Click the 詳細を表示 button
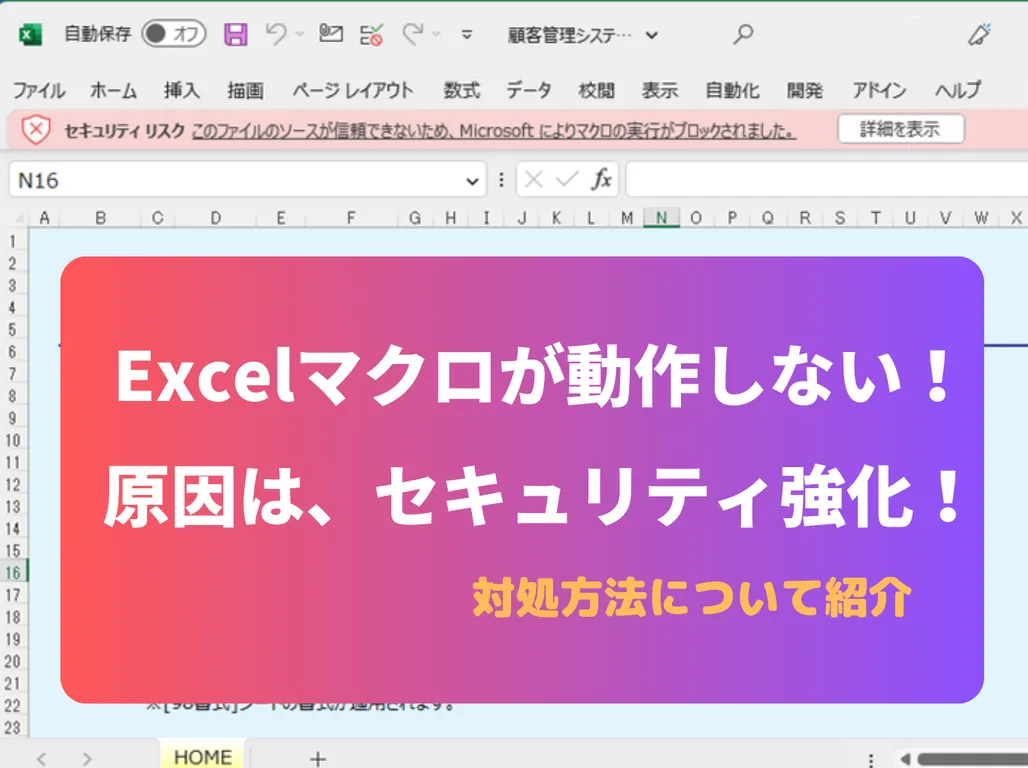 pos(901,129)
